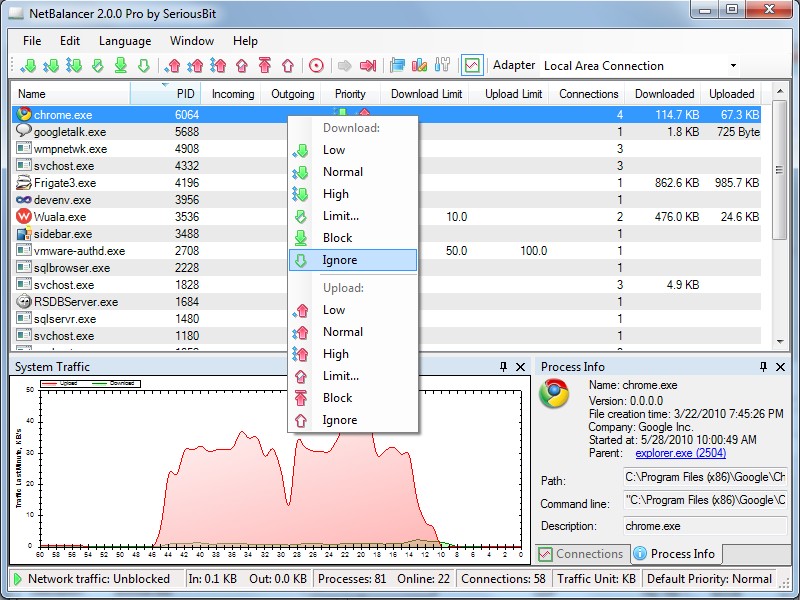Switch to the Connections tab

[x=580, y=554]
